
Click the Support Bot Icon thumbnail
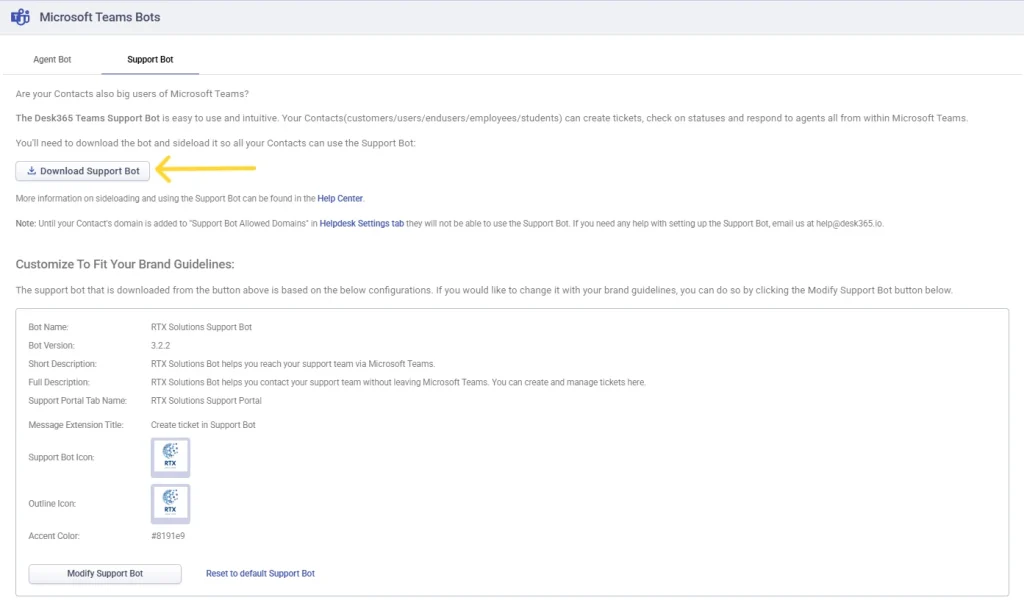(170, 457)
